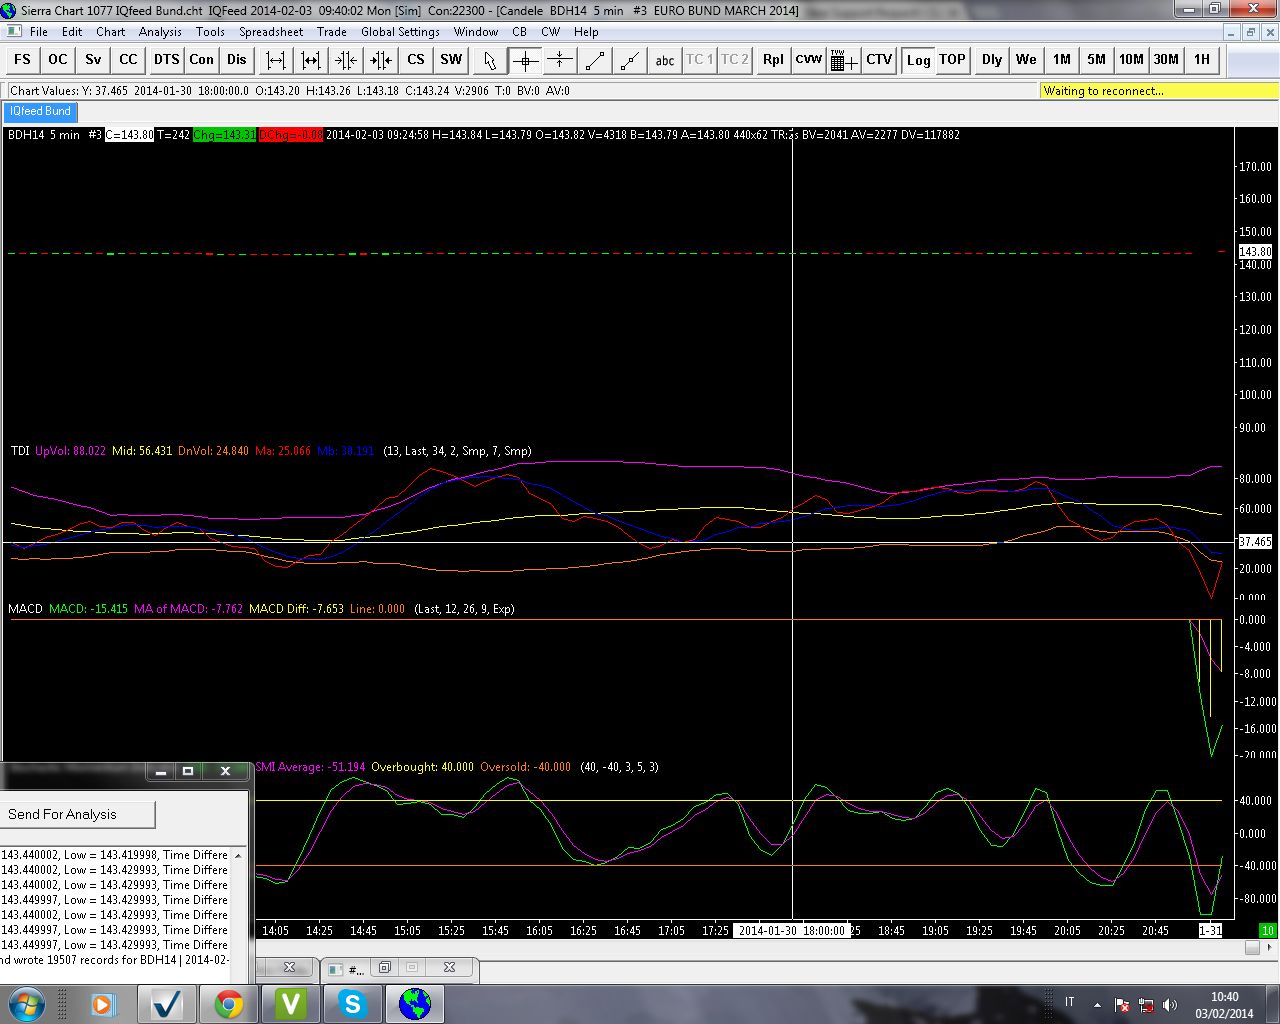Open the TPW grid calculator tool

843,60
